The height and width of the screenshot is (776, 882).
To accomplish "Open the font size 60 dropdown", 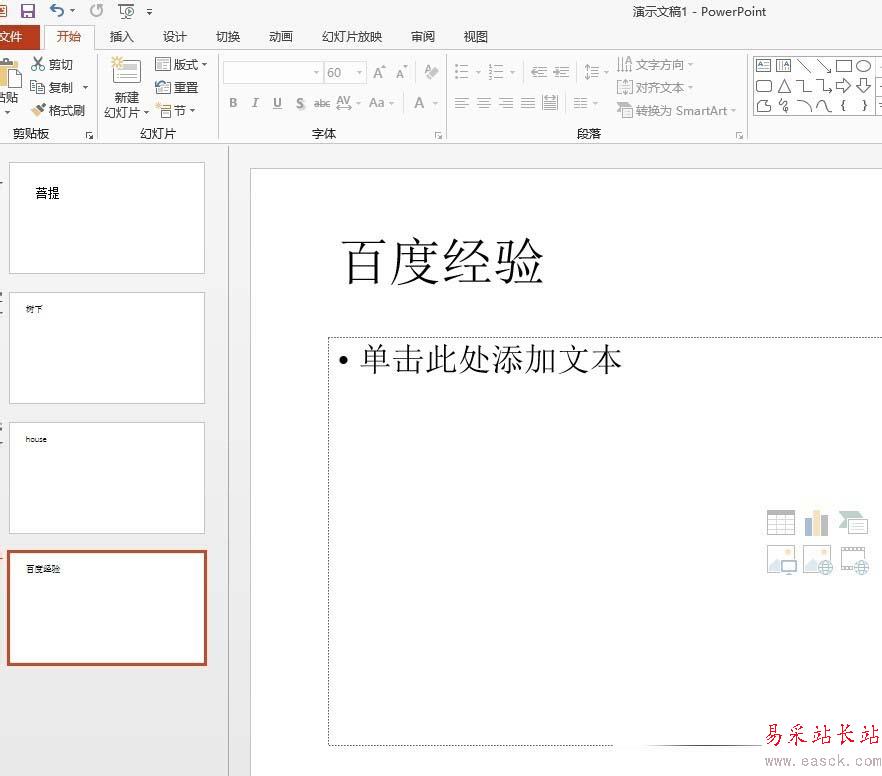I will pos(359,73).
